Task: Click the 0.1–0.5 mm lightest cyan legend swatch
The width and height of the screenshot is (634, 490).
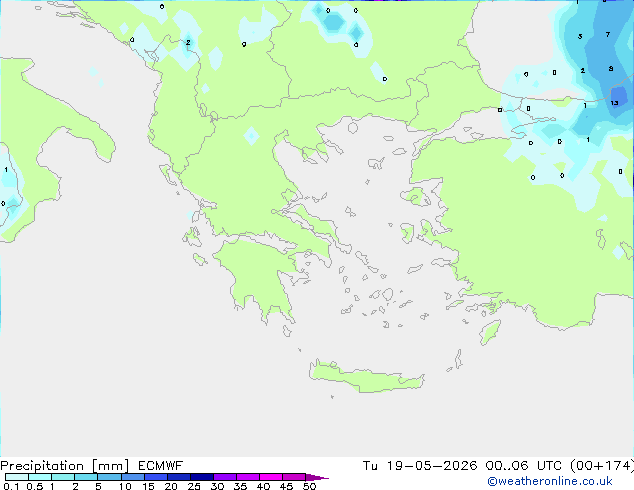Action: coord(17,477)
